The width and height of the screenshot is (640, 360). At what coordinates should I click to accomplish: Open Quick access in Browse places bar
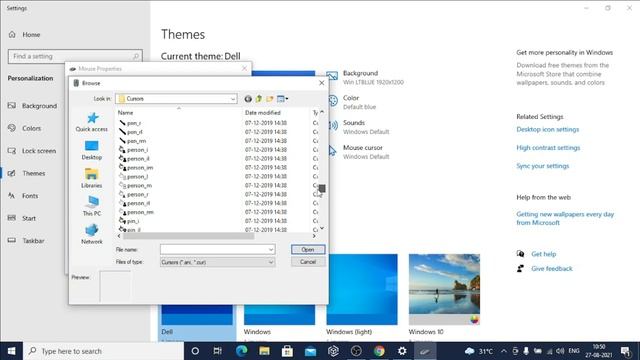pos(92,122)
